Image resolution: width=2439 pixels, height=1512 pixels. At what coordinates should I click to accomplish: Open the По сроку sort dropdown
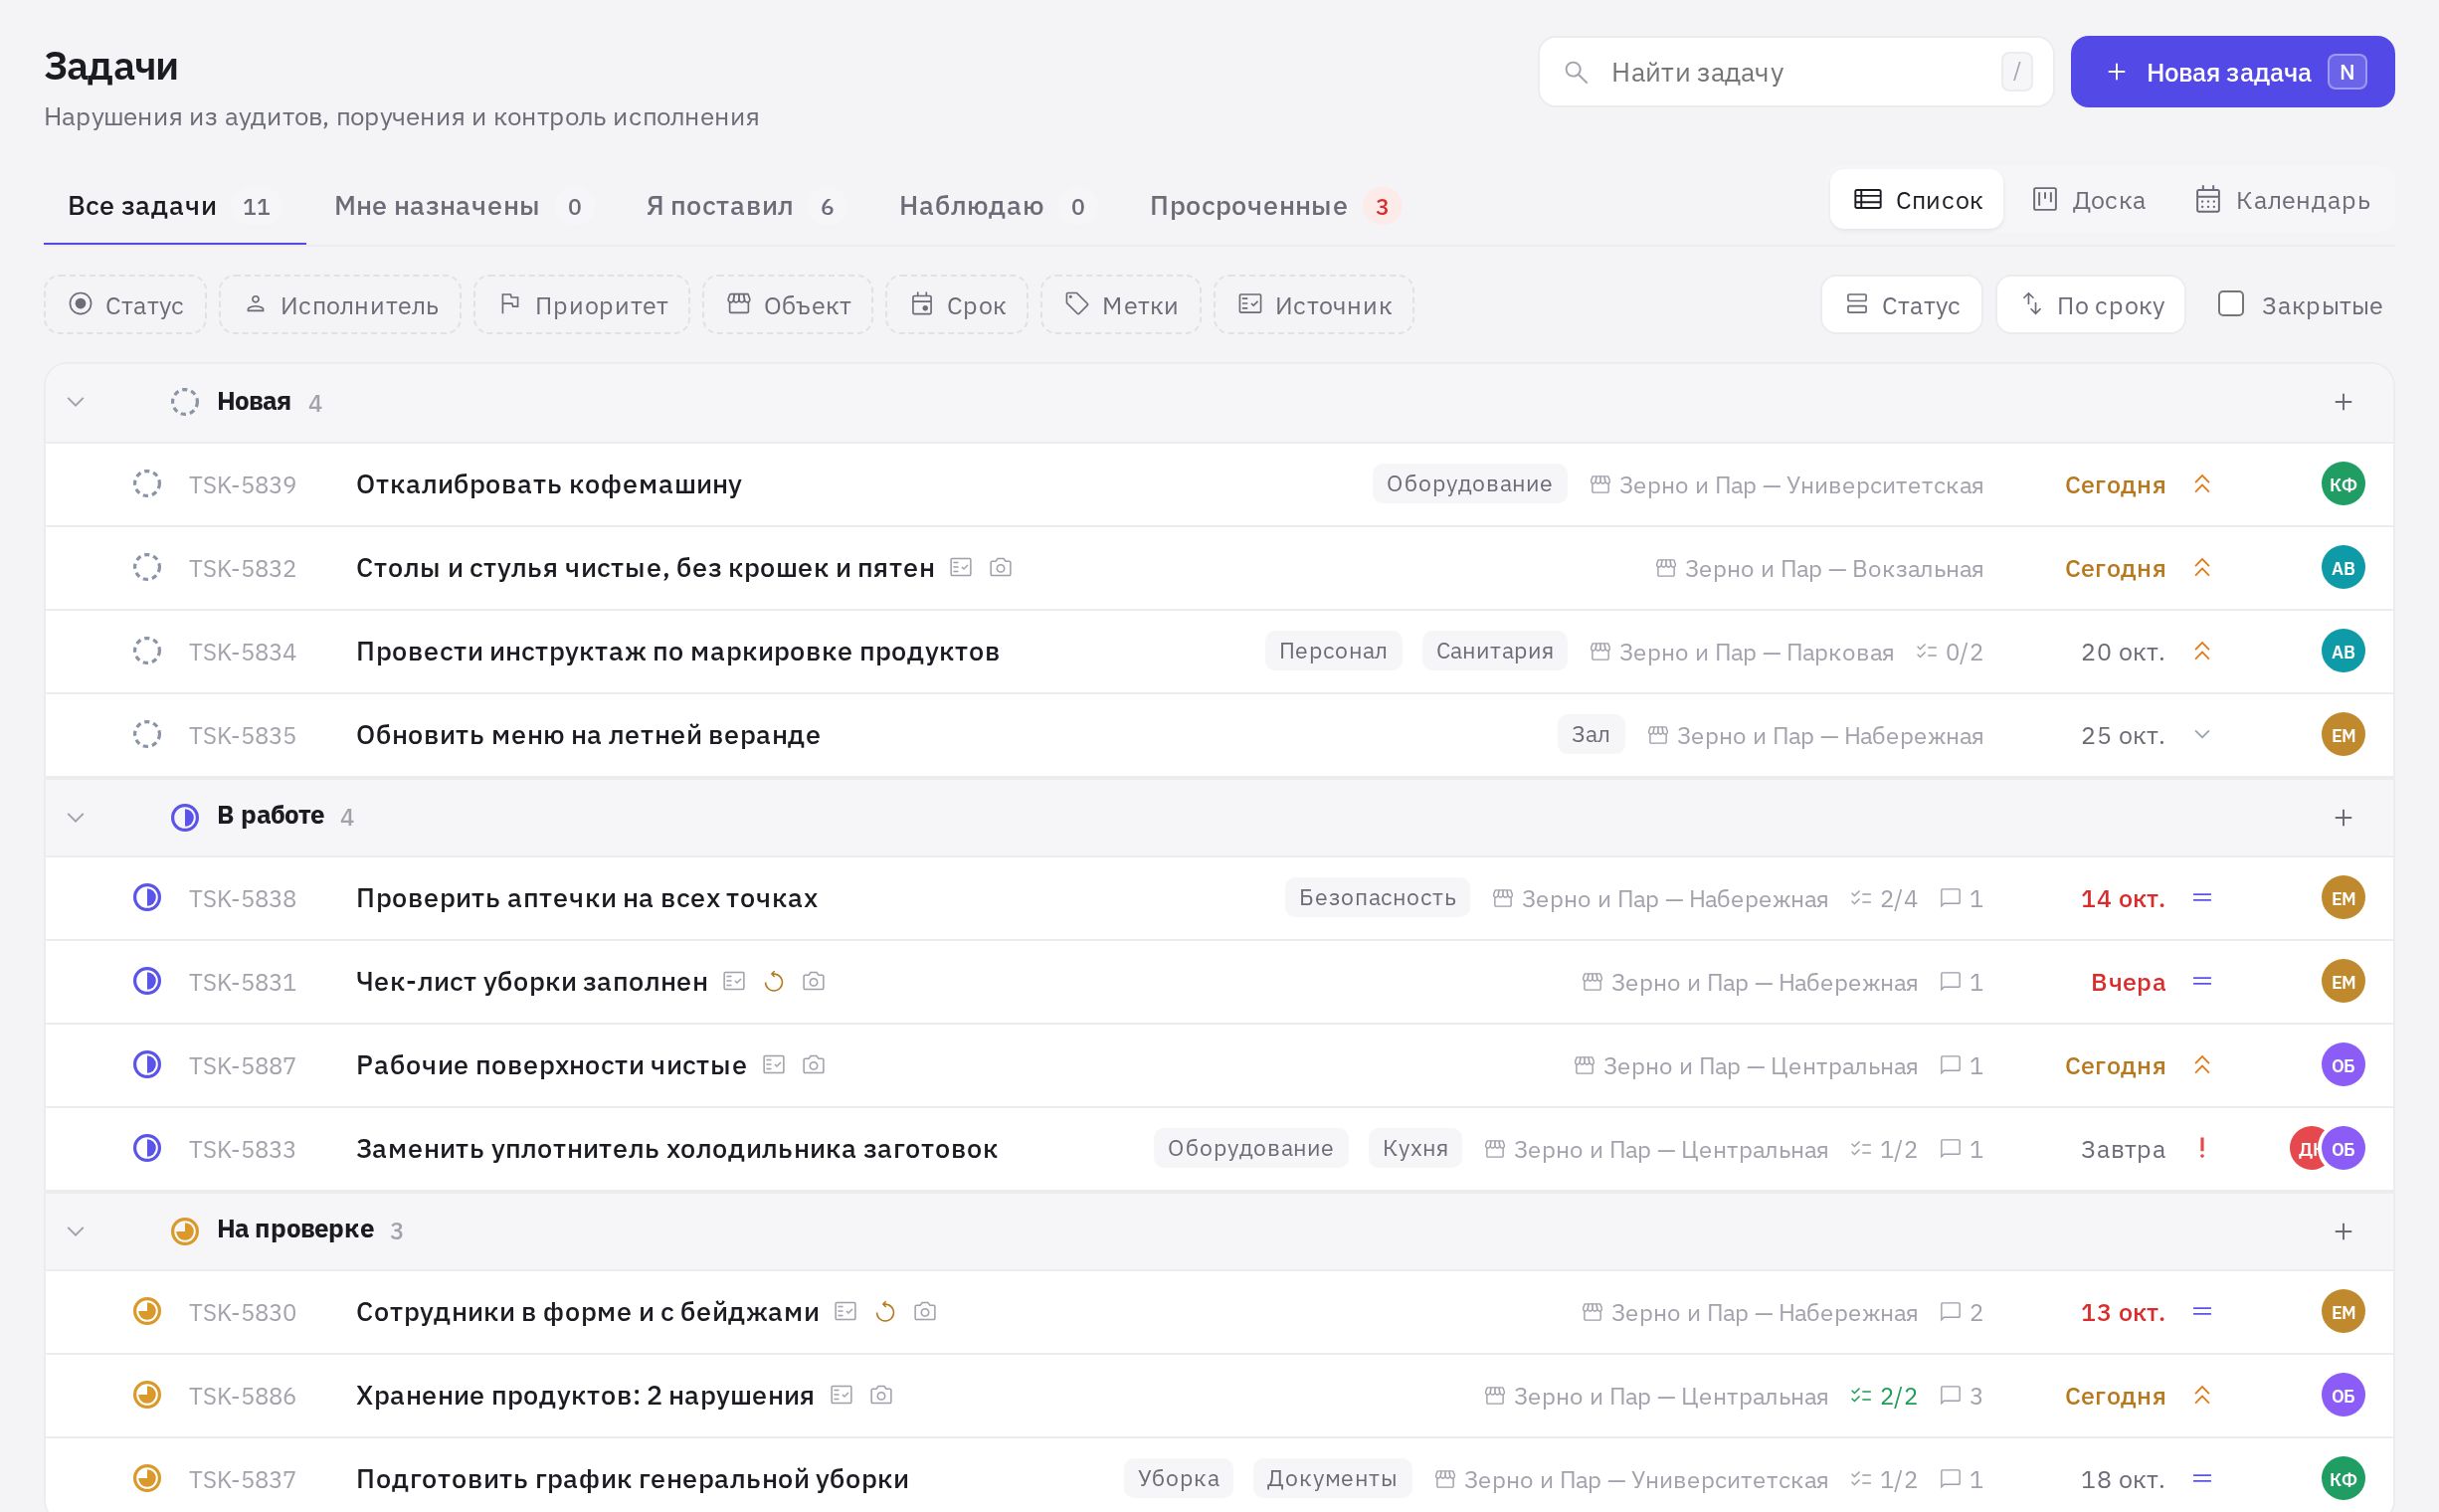pos(2090,305)
